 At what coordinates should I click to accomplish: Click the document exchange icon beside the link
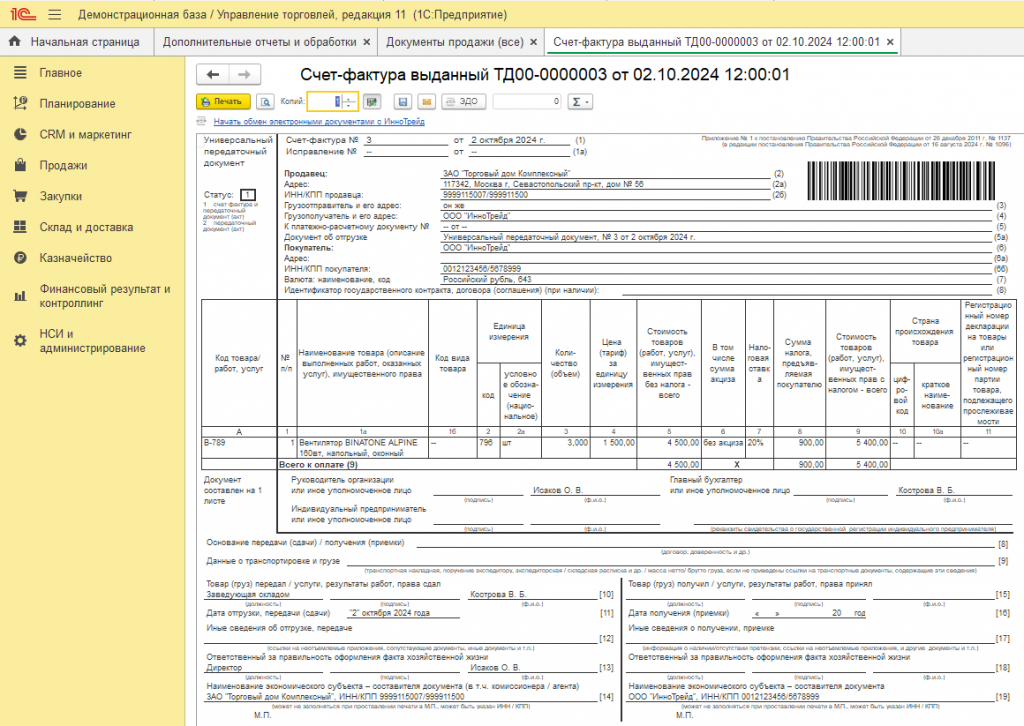202,121
